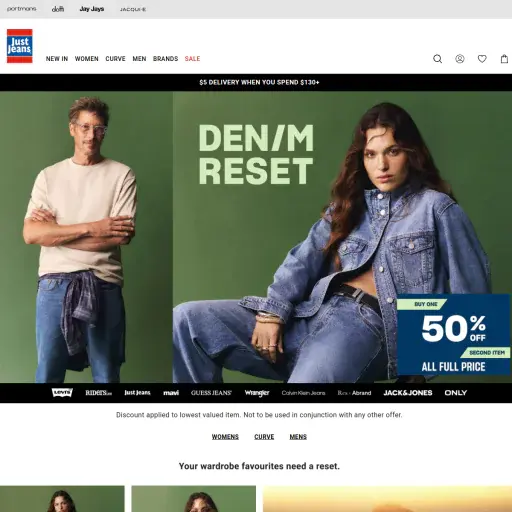
Task: Open the search magnifier icon
Action: 437,59
